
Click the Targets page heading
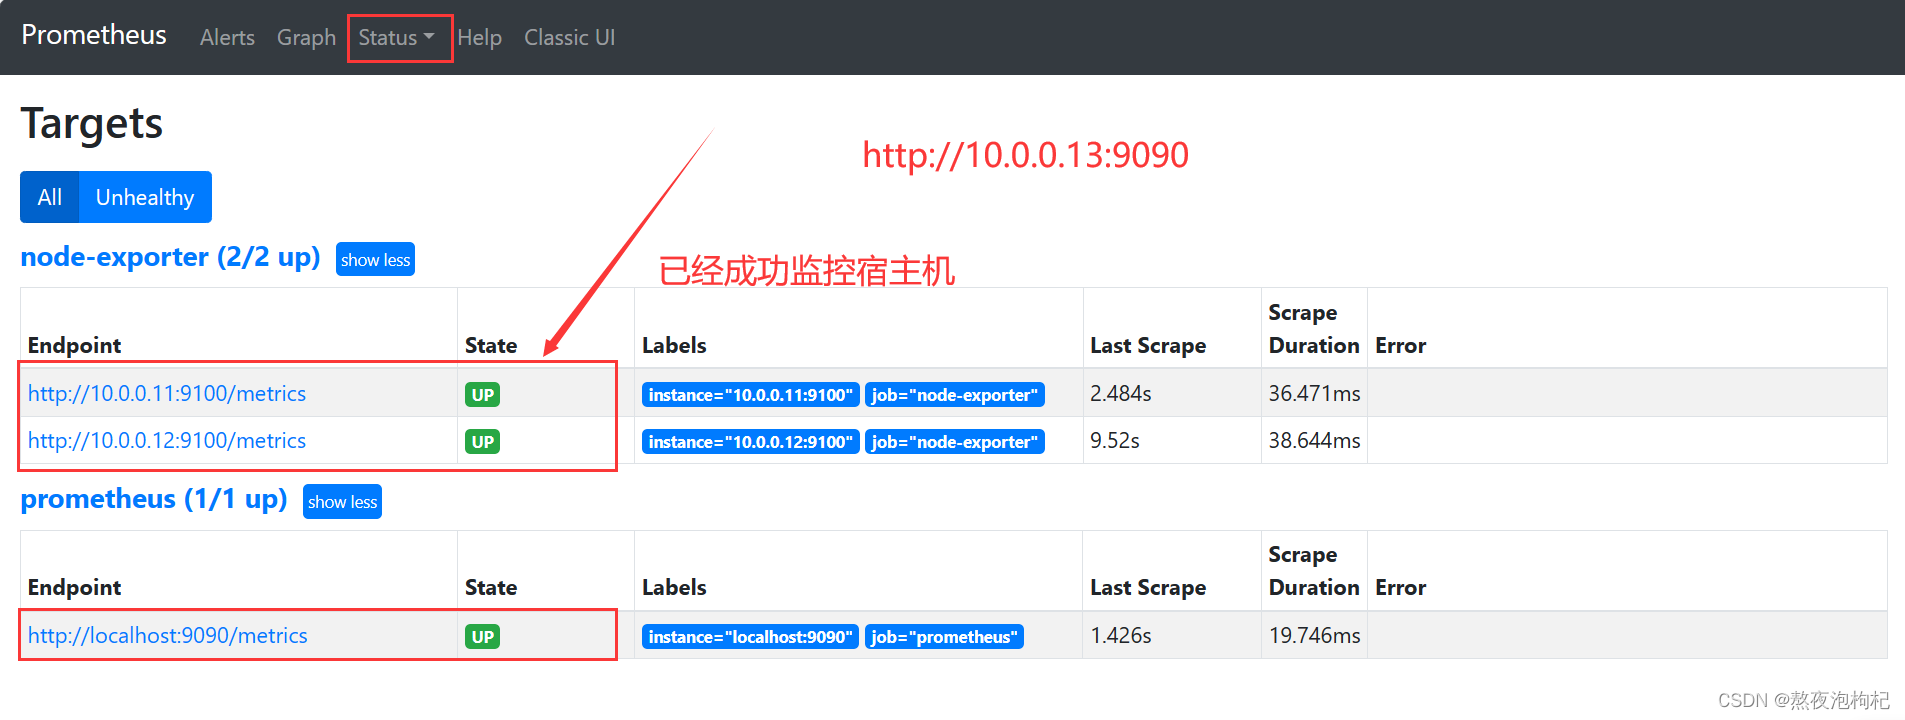tap(92, 124)
